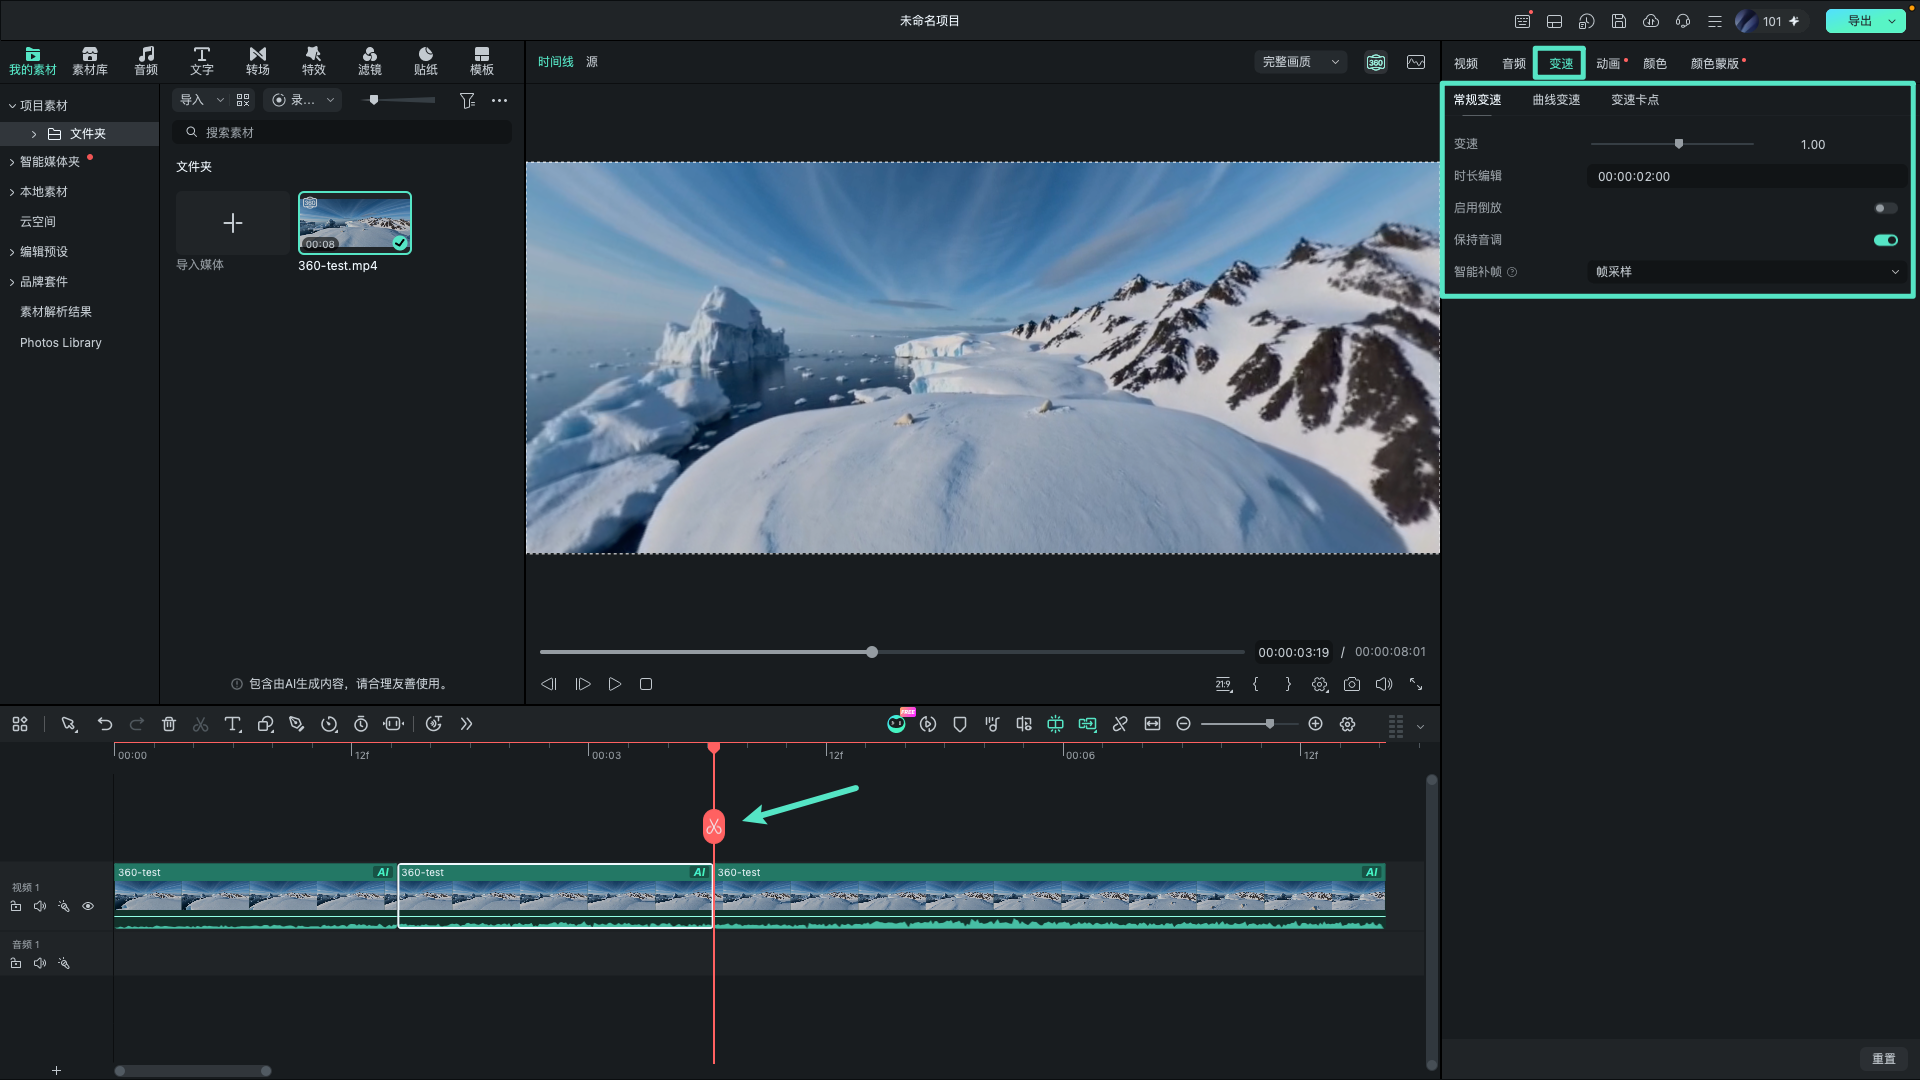Click the preview progress slider knob
Image resolution: width=1920 pixels, height=1080 pixels.
(872, 652)
